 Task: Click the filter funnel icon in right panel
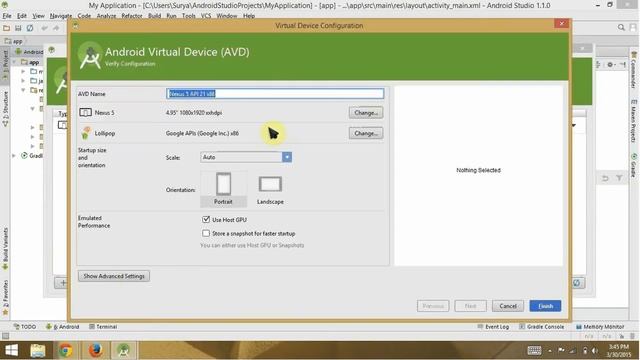pos(619,178)
